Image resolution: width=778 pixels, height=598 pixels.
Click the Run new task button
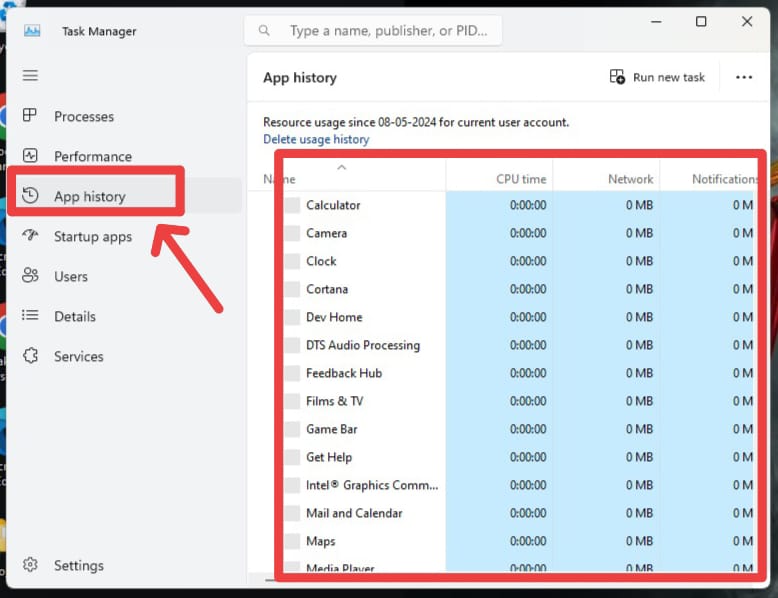[657, 77]
